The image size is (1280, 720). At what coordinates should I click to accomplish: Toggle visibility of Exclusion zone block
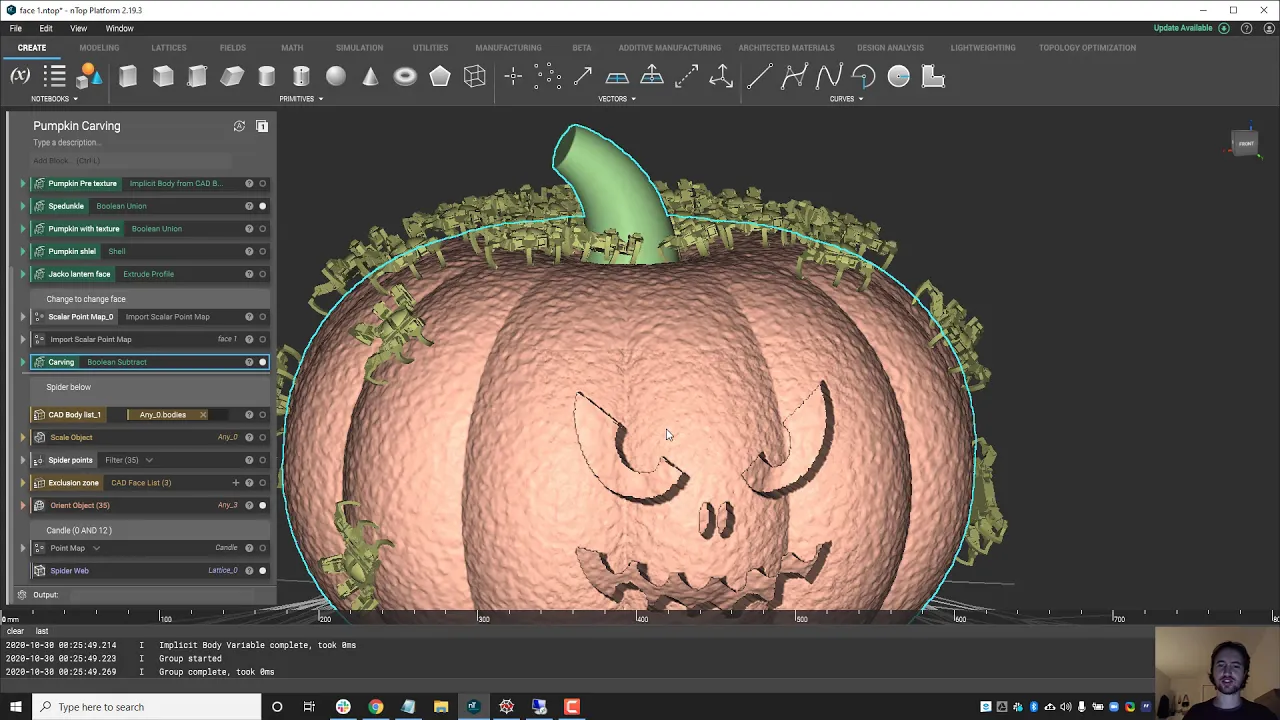click(263, 483)
